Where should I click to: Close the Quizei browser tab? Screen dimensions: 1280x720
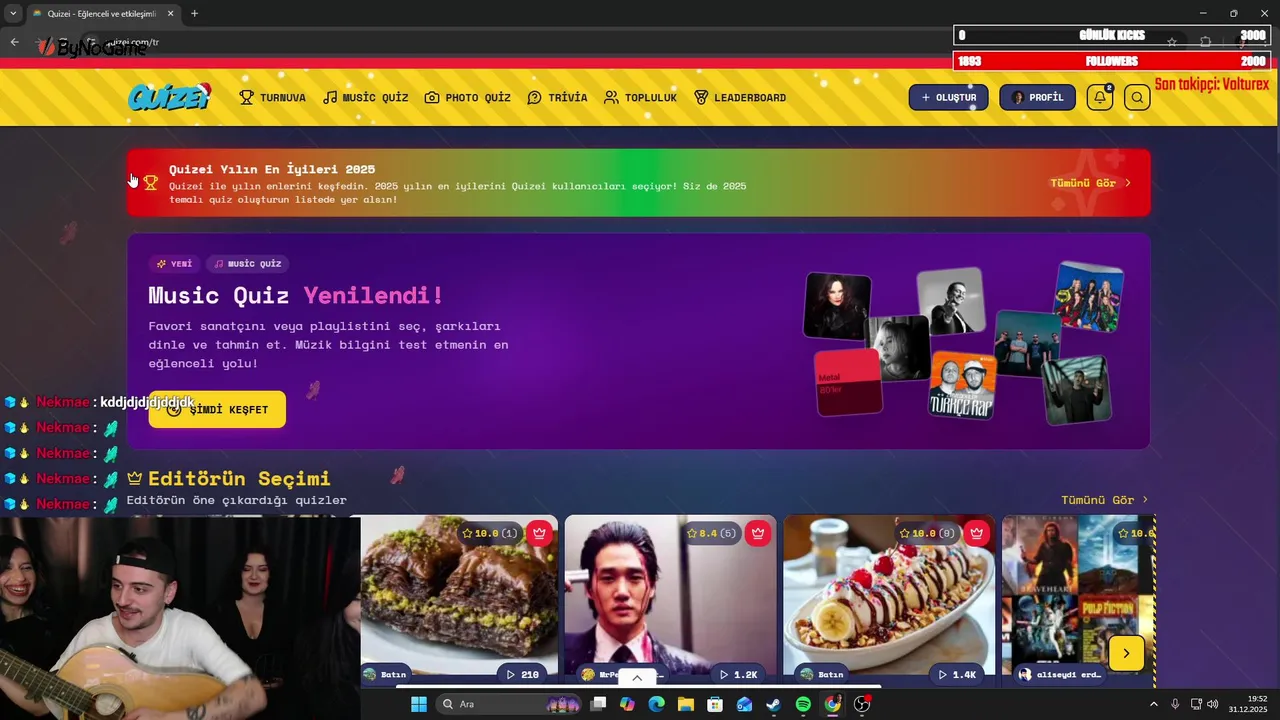pyautogui.click(x=170, y=13)
